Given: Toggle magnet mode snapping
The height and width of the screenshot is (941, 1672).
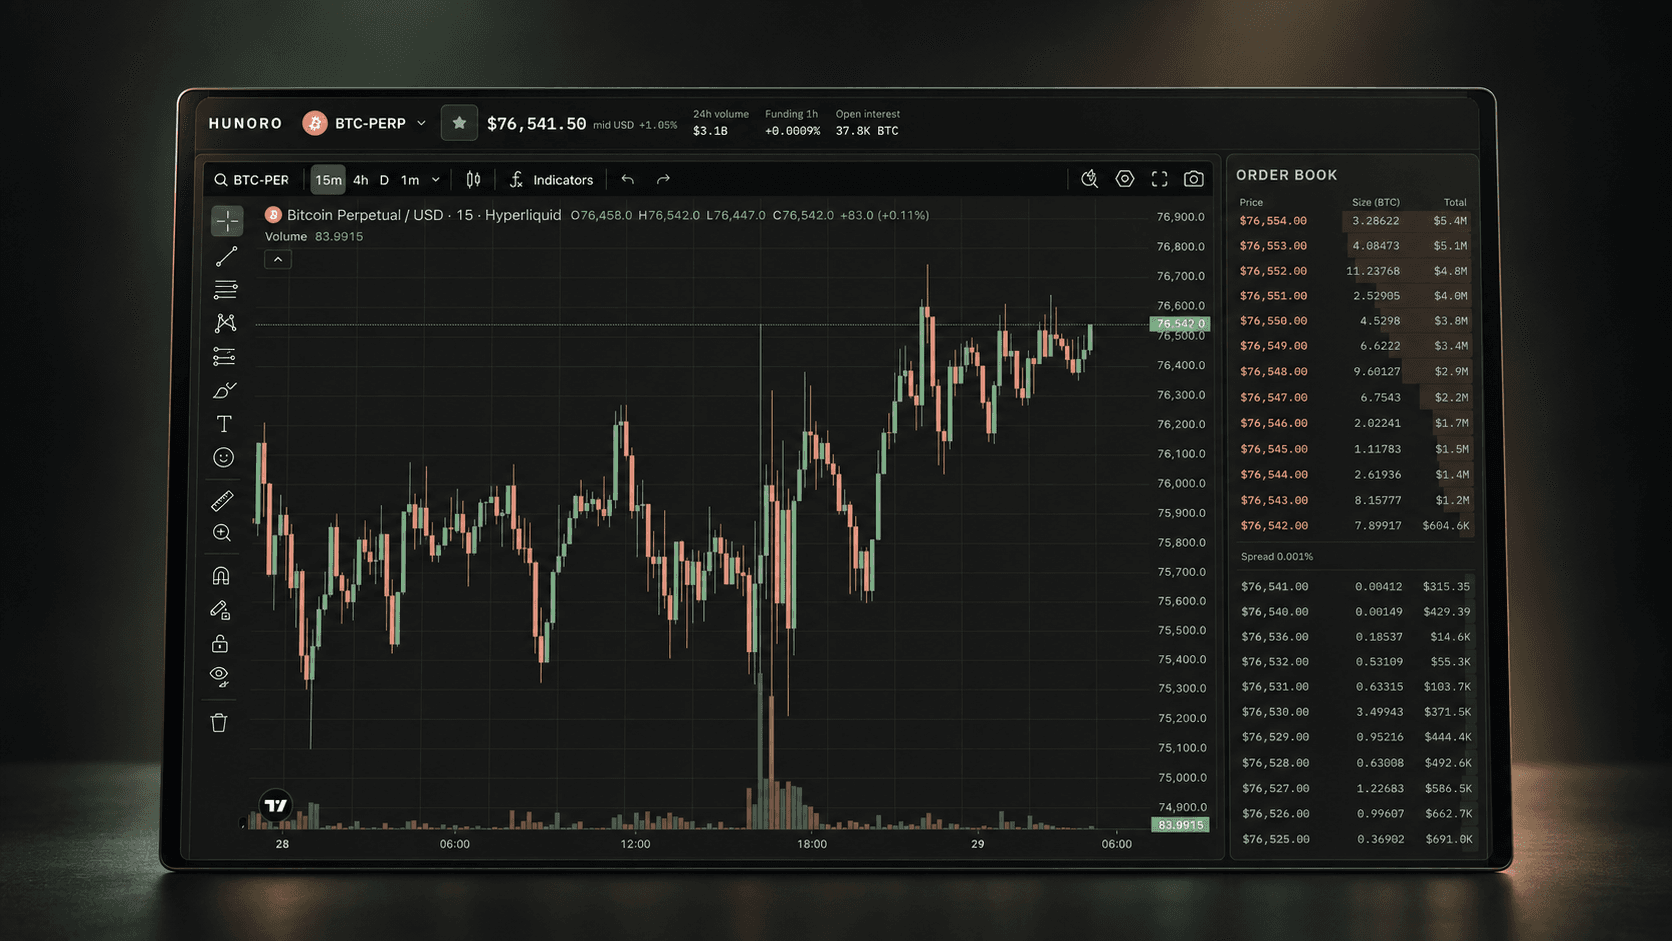Looking at the screenshot, I should (x=221, y=576).
